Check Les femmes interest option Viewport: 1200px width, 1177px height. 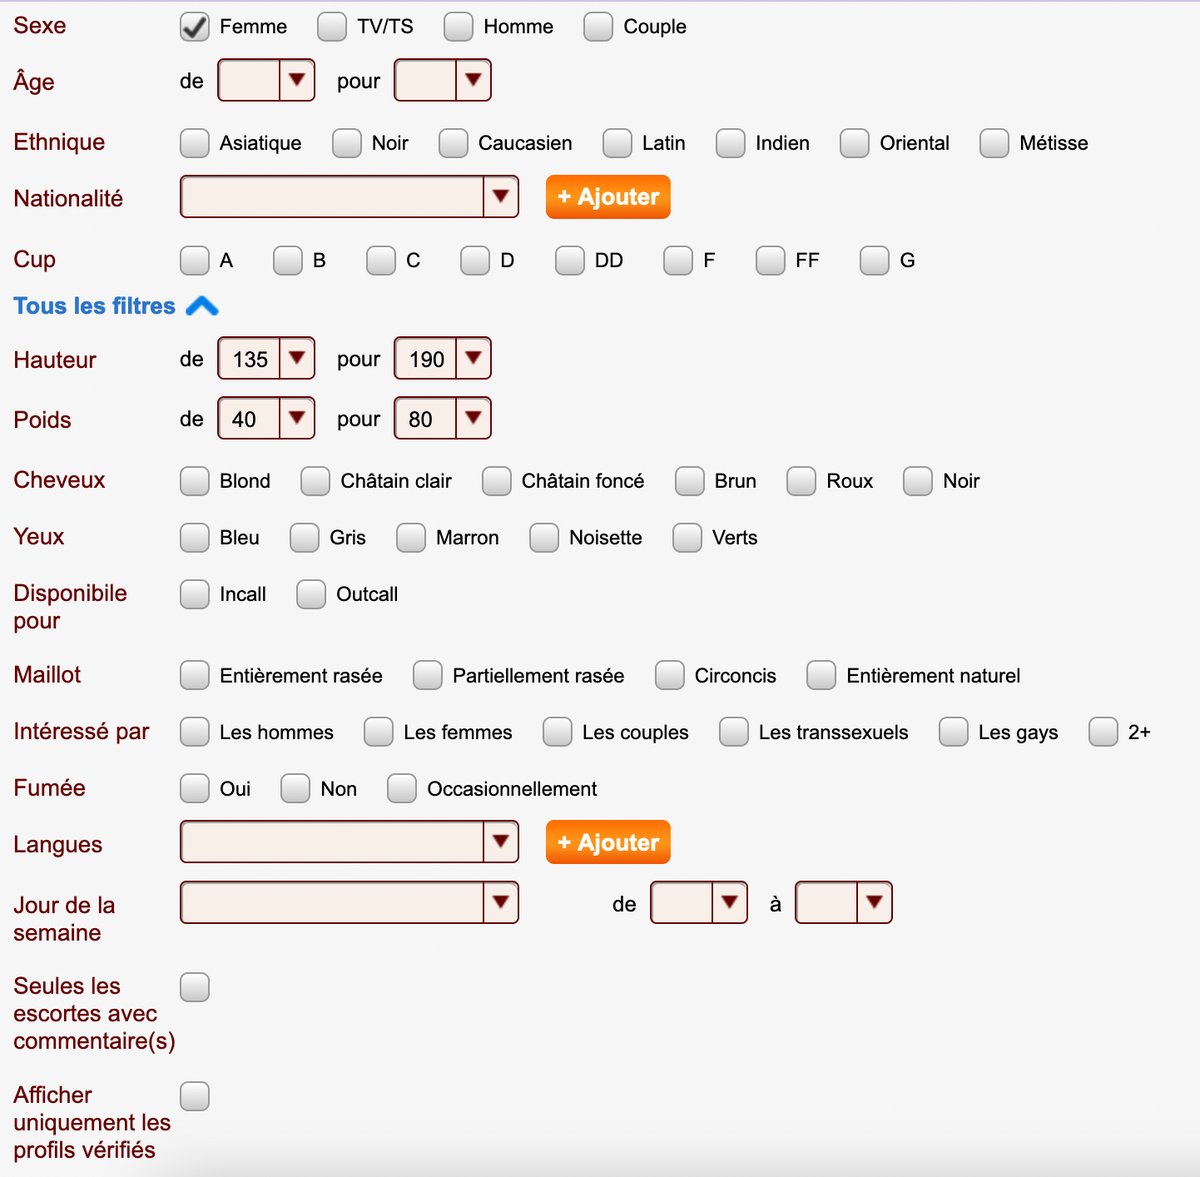(x=379, y=732)
